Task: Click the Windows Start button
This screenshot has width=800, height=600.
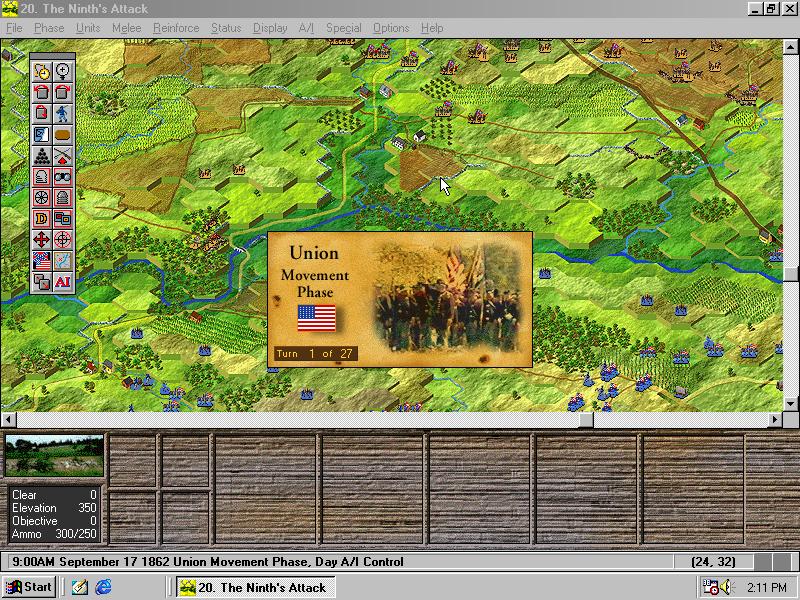Action: pos(30,587)
